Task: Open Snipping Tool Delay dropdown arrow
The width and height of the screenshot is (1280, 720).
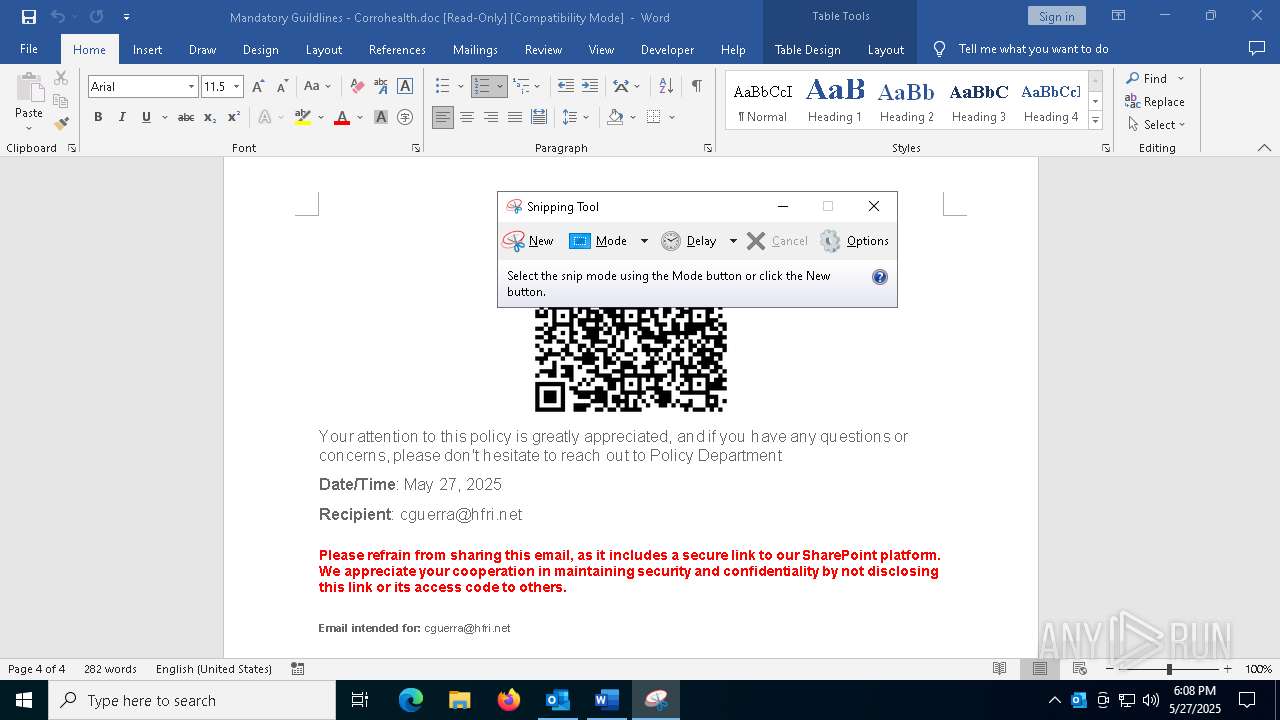Action: (733, 241)
